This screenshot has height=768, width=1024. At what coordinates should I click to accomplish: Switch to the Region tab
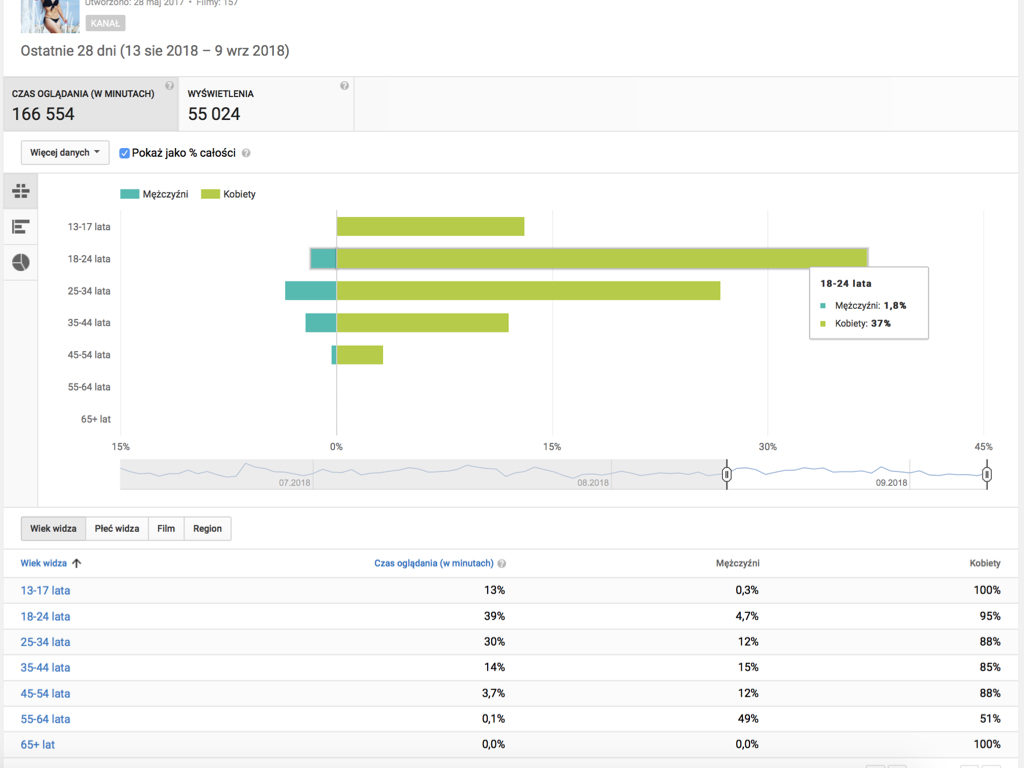pyautogui.click(x=208, y=528)
